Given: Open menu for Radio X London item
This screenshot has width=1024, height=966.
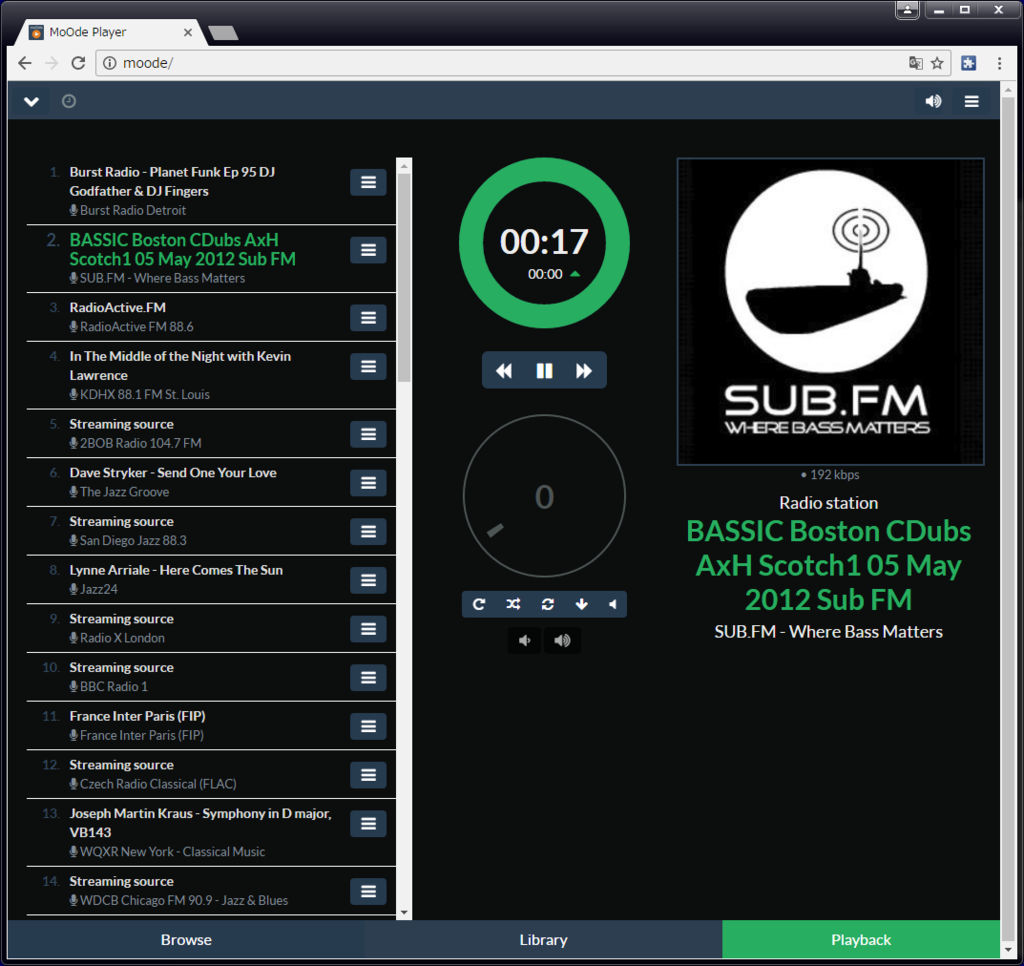Looking at the screenshot, I should pos(368,629).
